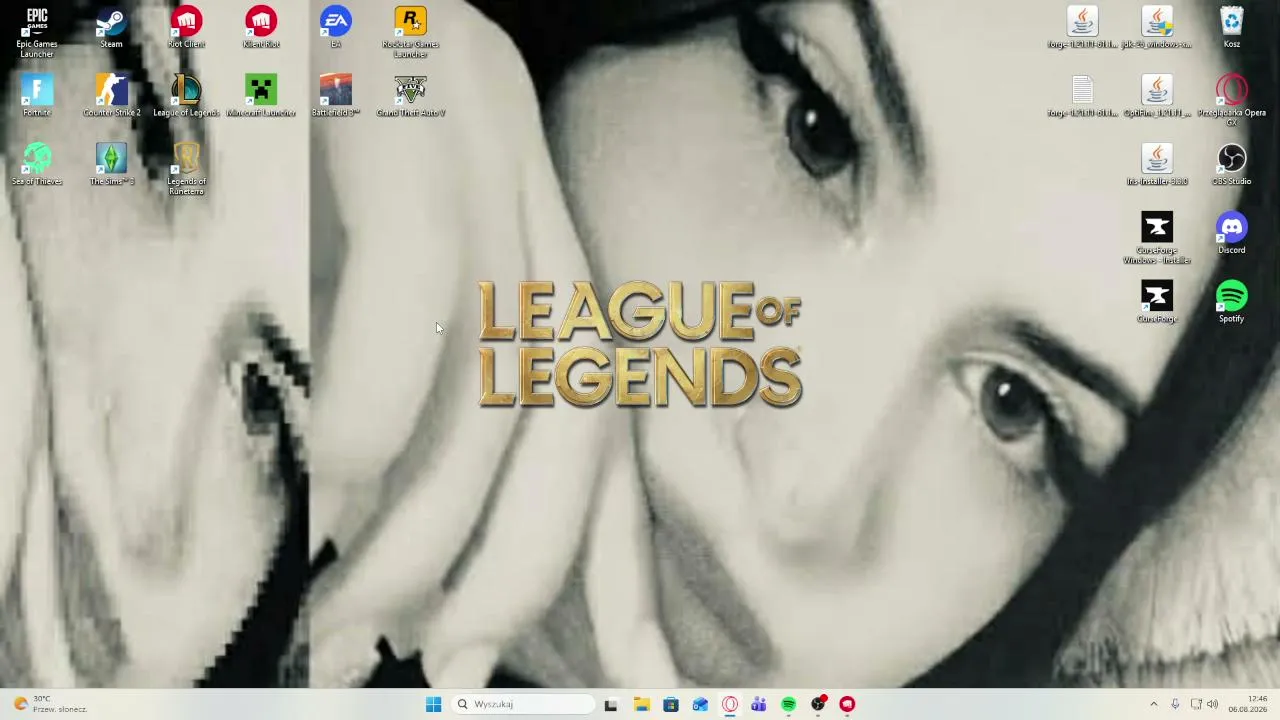
Task: Click the Counter Strike 2 shortcut
Action: tap(111, 96)
